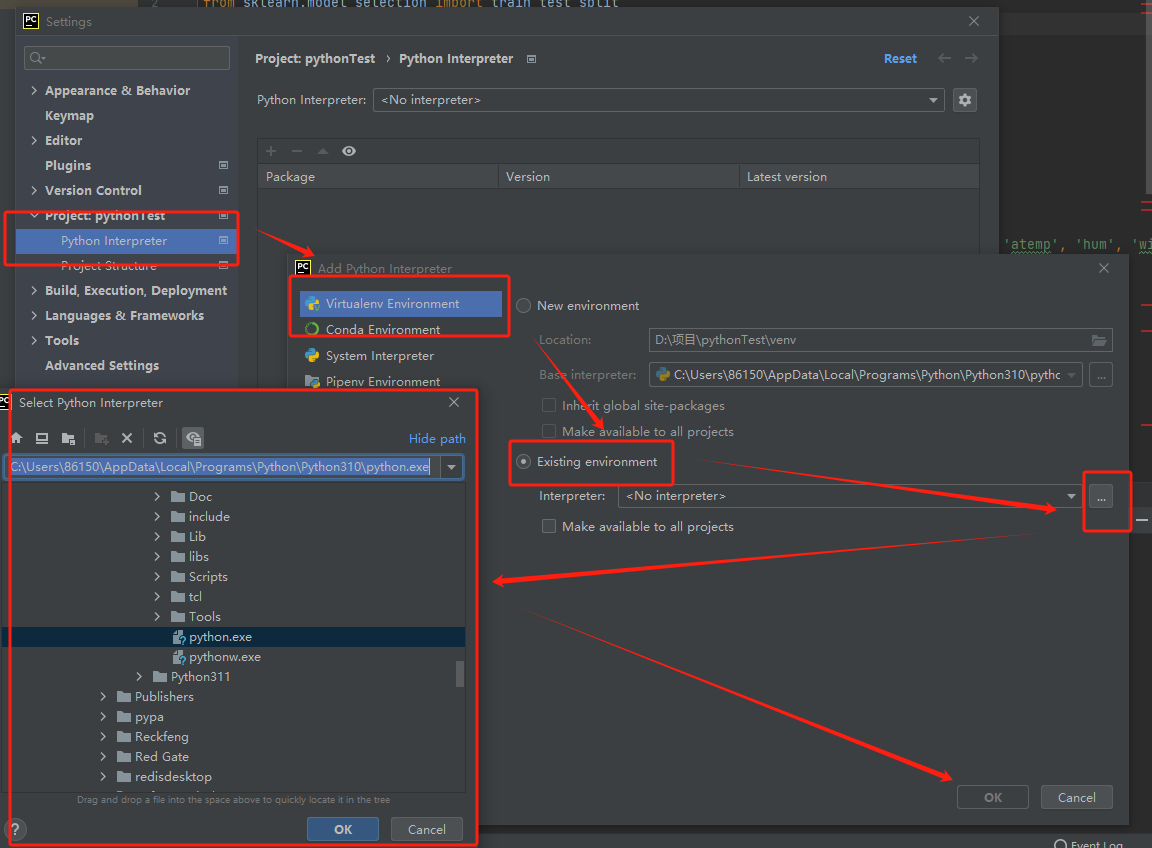
Task: Expand the Publishers folder
Action: (104, 697)
